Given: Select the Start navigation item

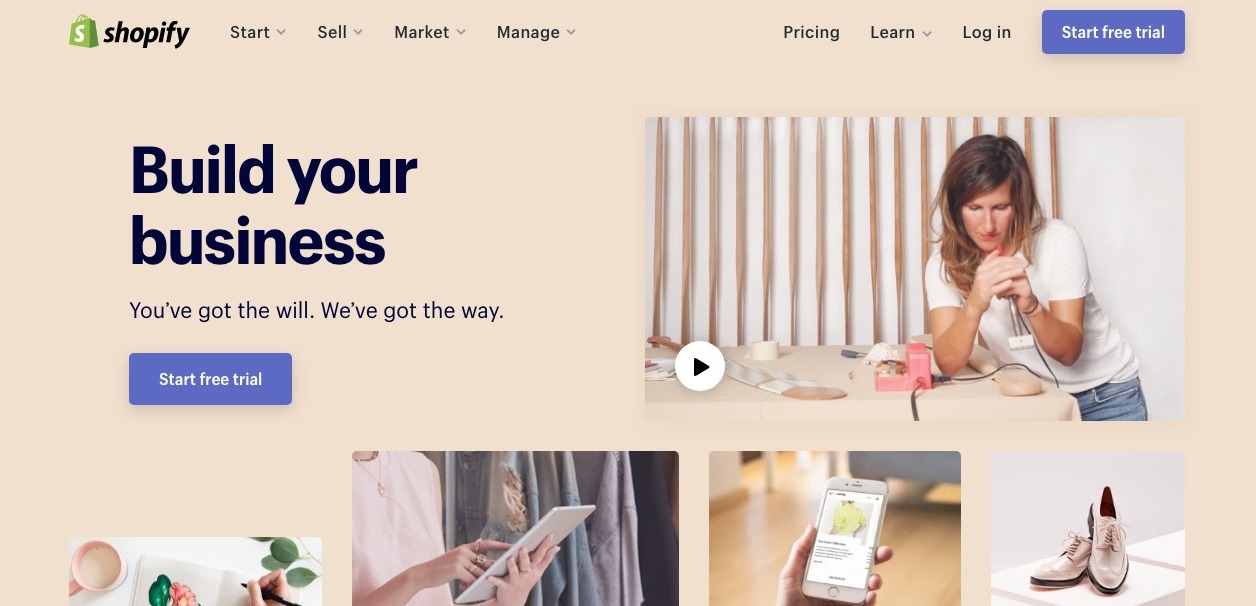Looking at the screenshot, I should click(249, 32).
